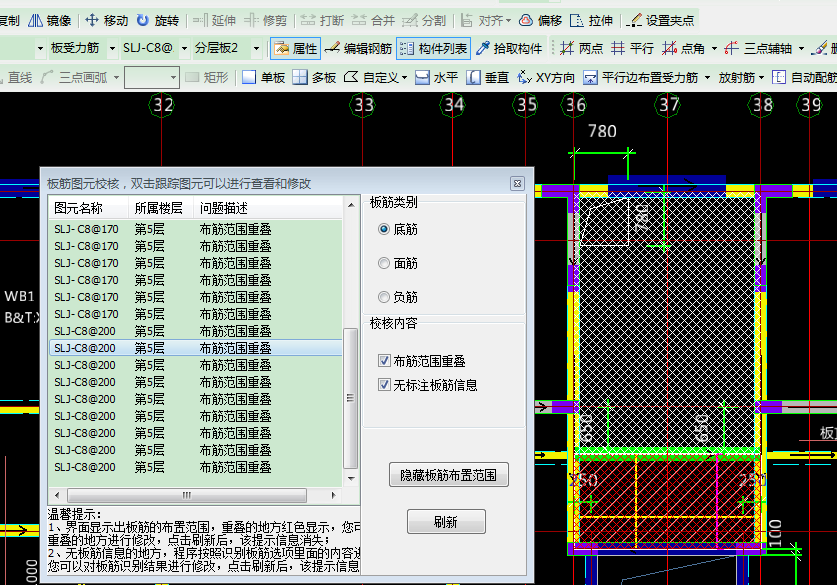Select 多板 multi-slab mode

[314, 78]
